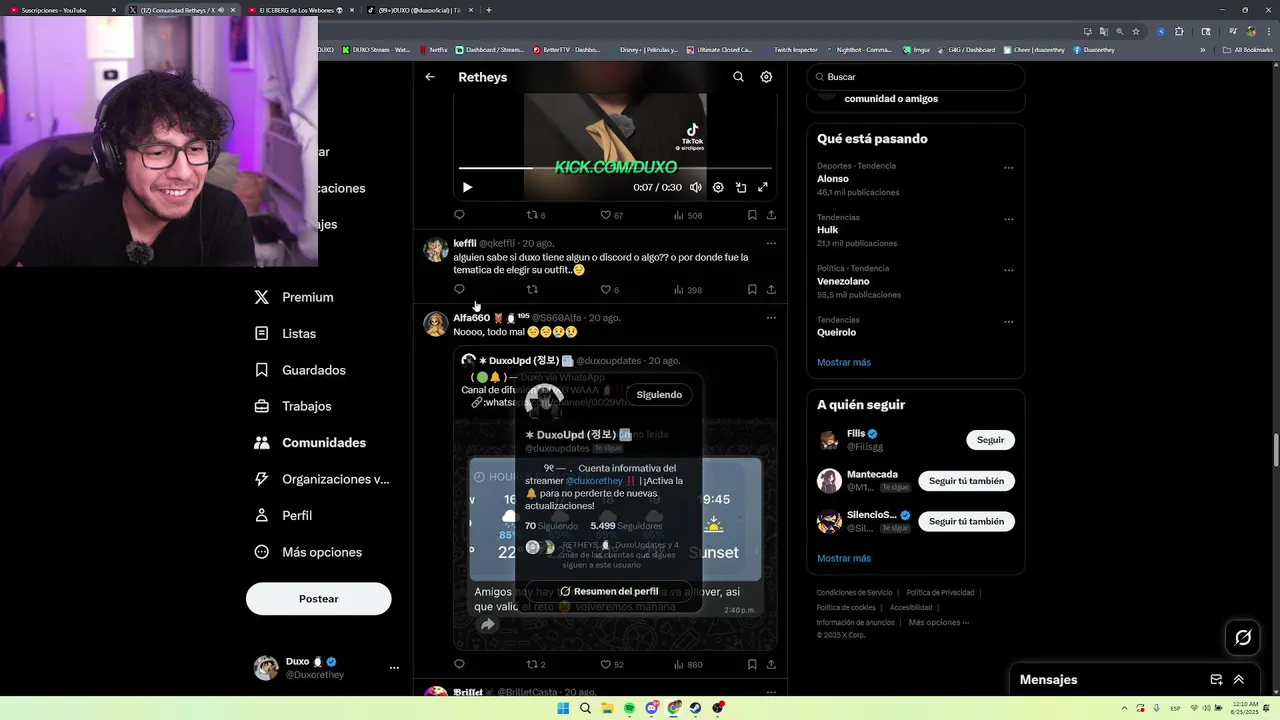Screen dimensions: 1280x720
Task: Open Guardados in the sidebar
Action: (300, 370)
